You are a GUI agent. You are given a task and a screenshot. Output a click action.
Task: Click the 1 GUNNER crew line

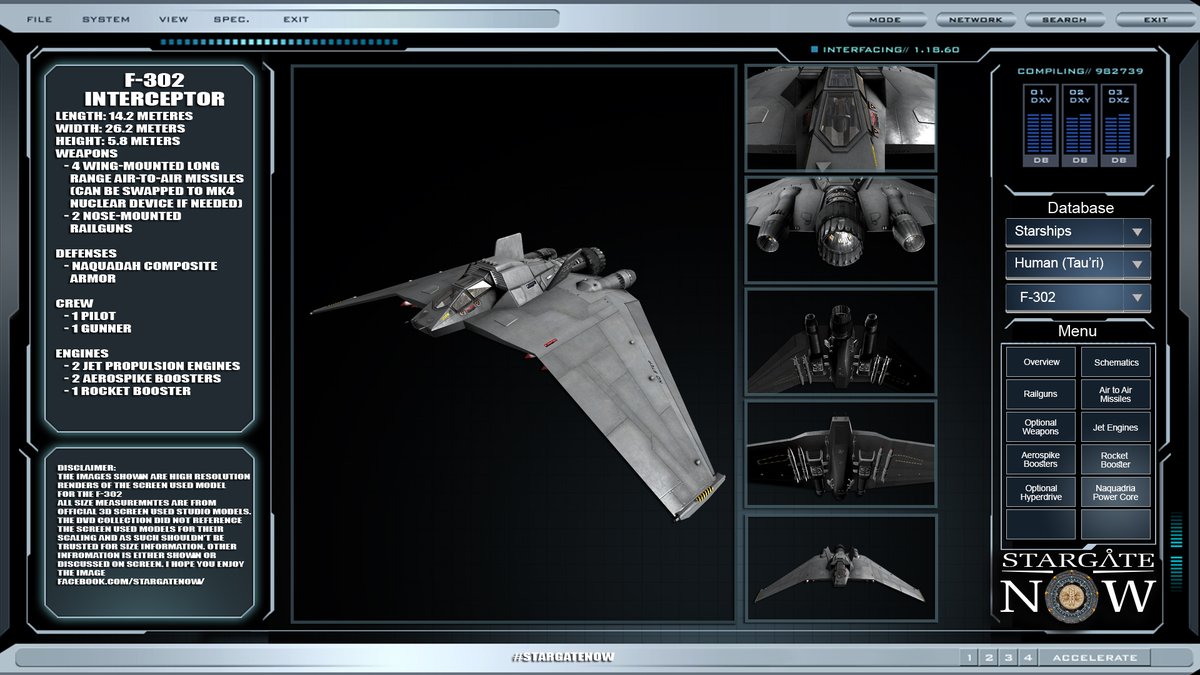click(x=98, y=328)
